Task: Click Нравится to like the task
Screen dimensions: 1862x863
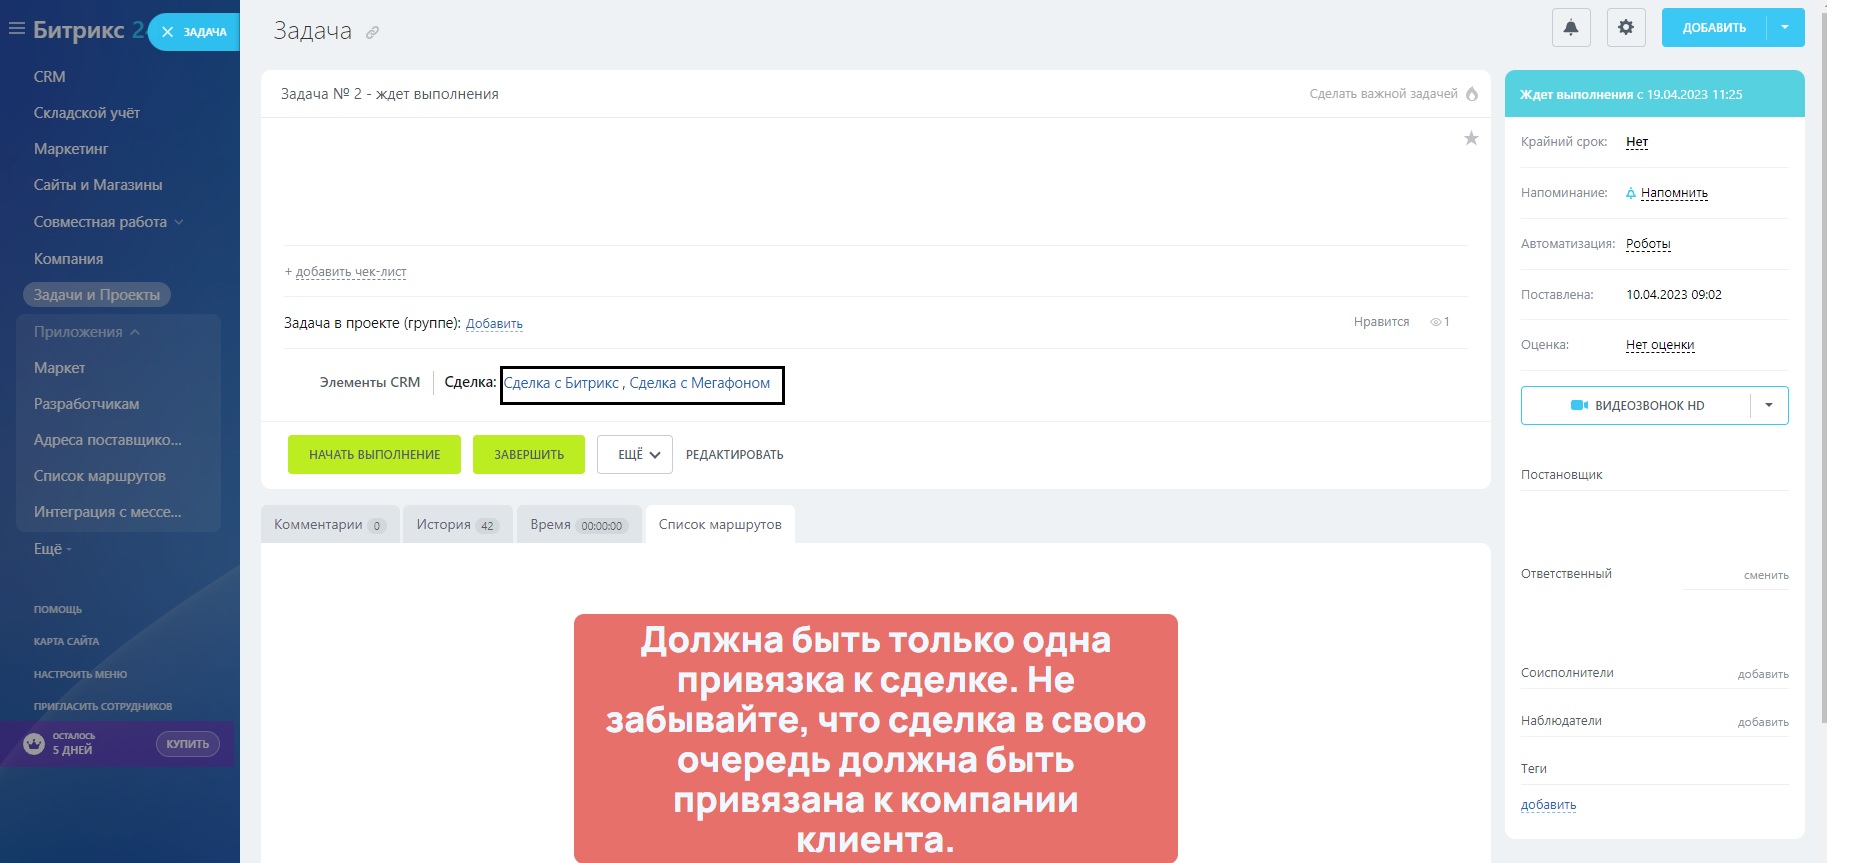Action: point(1381,322)
